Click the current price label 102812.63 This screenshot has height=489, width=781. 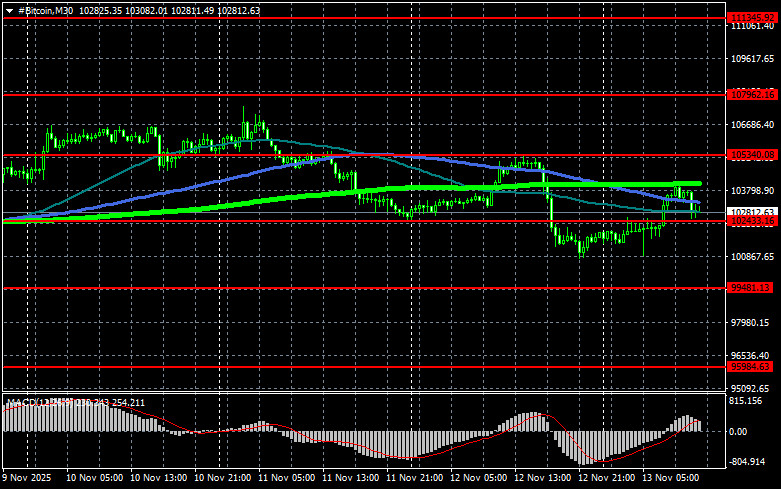752,212
